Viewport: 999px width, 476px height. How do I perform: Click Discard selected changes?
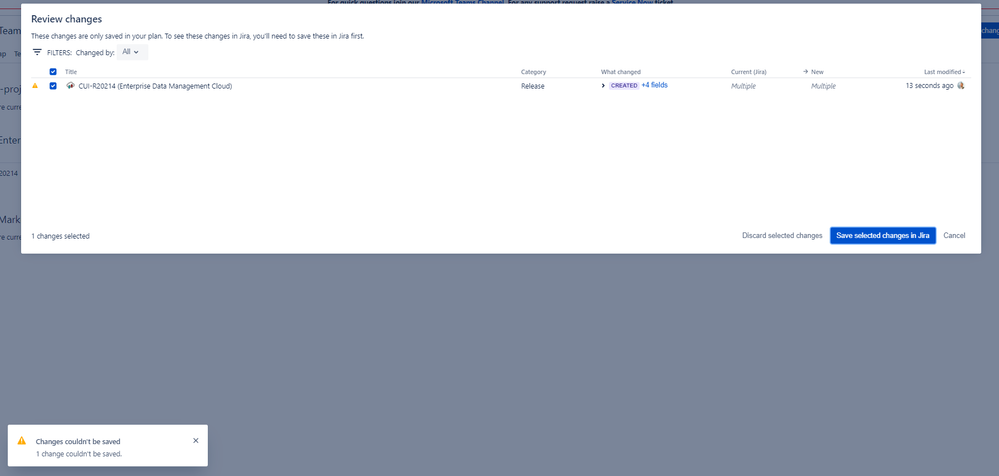tap(782, 236)
